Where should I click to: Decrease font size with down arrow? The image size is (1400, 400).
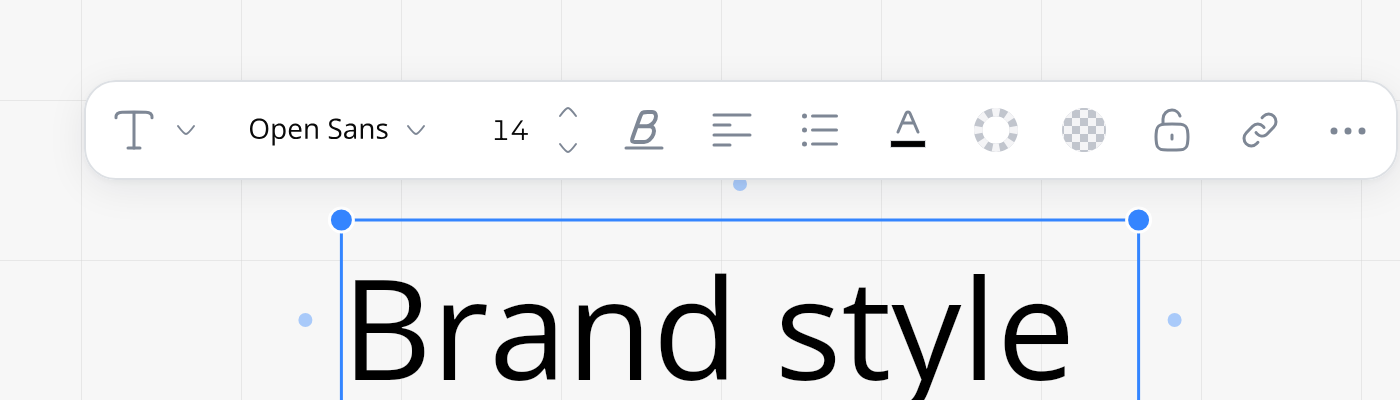coord(568,148)
